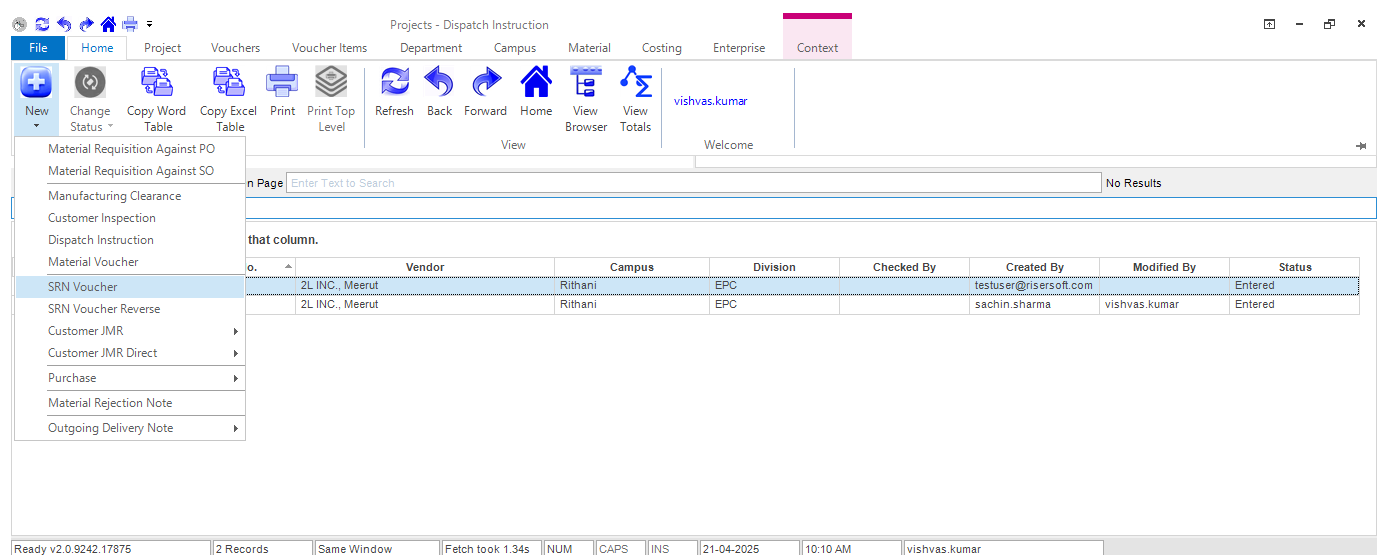
Task: Sort by the Vendor column header
Action: [425, 267]
